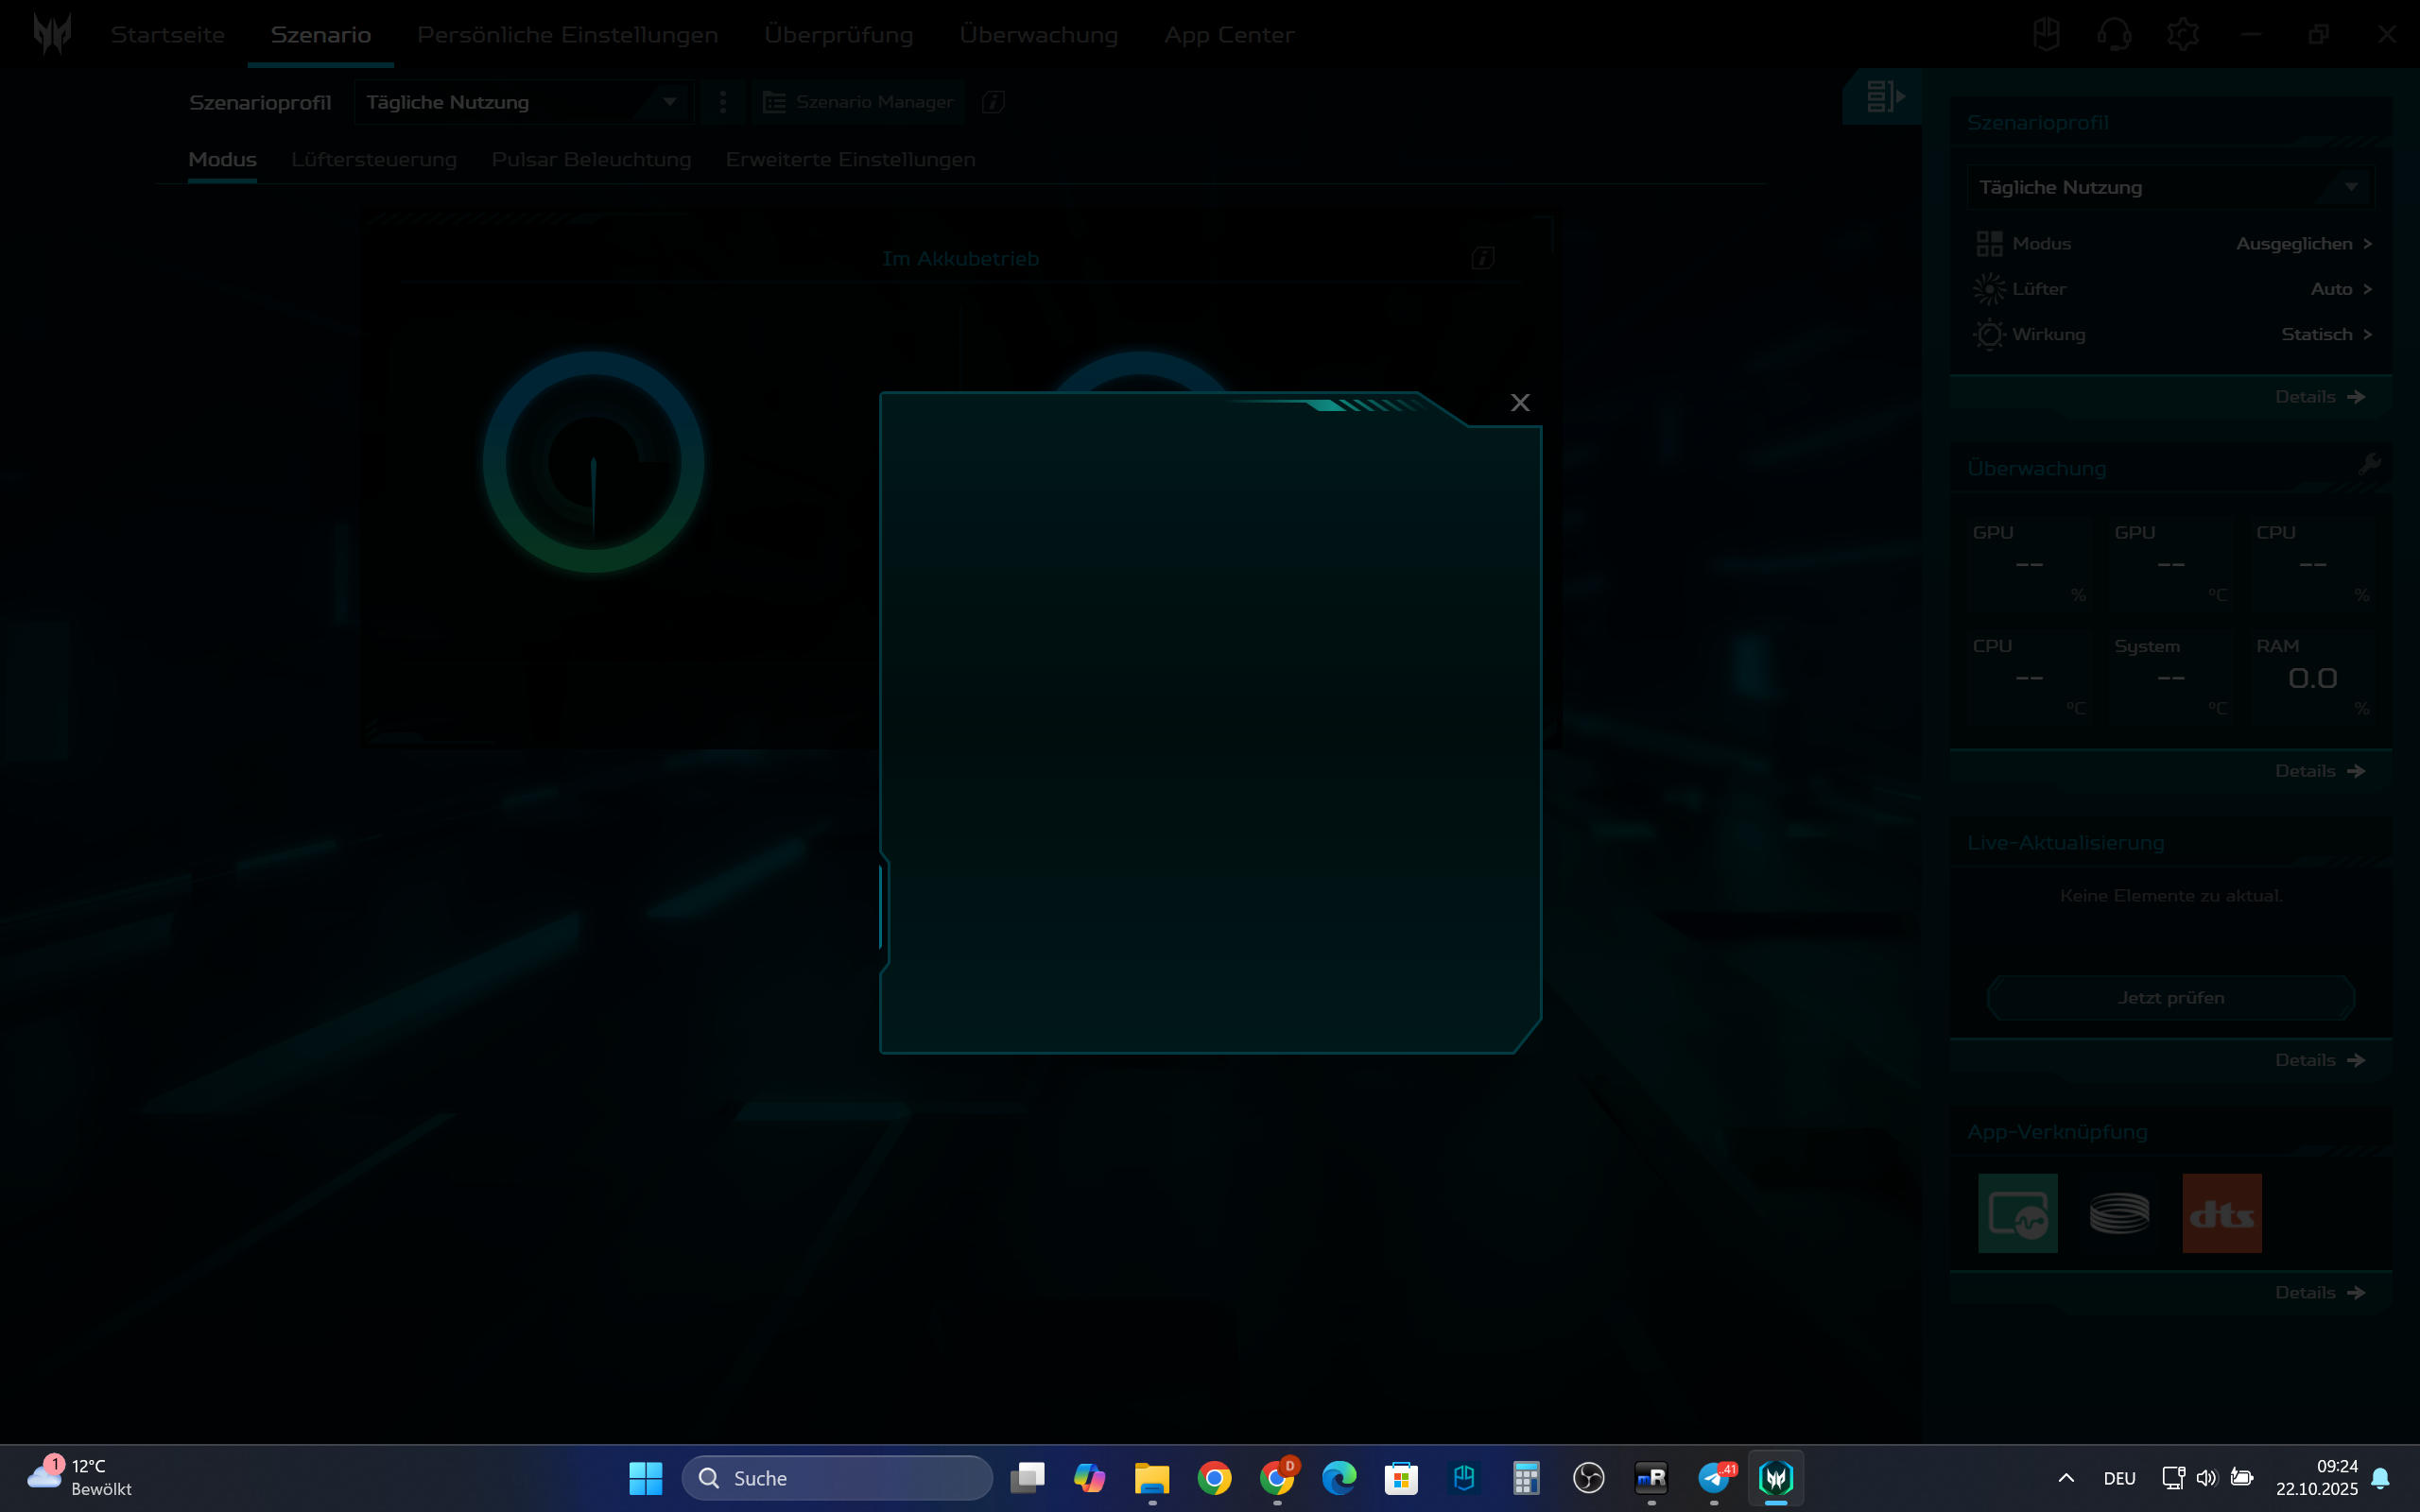Launch the green monitor app shortcut

pyautogui.click(x=2017, y=1213)
